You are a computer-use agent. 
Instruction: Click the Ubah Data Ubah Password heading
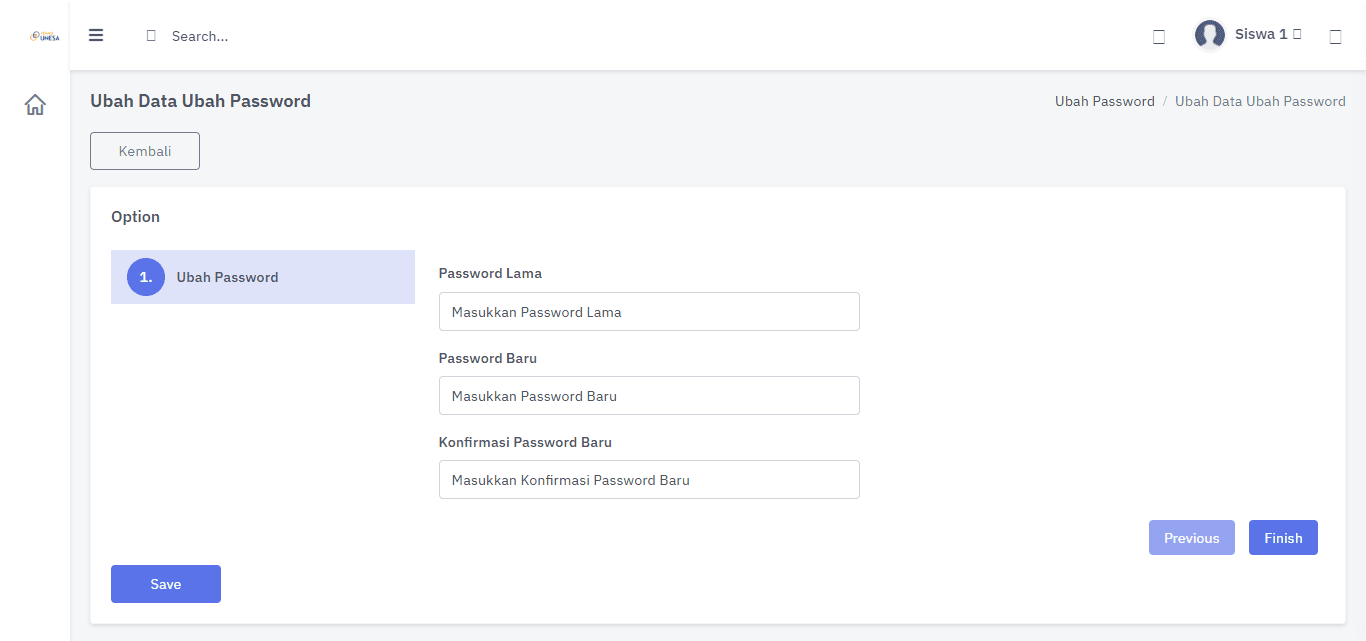coord(200,101)
